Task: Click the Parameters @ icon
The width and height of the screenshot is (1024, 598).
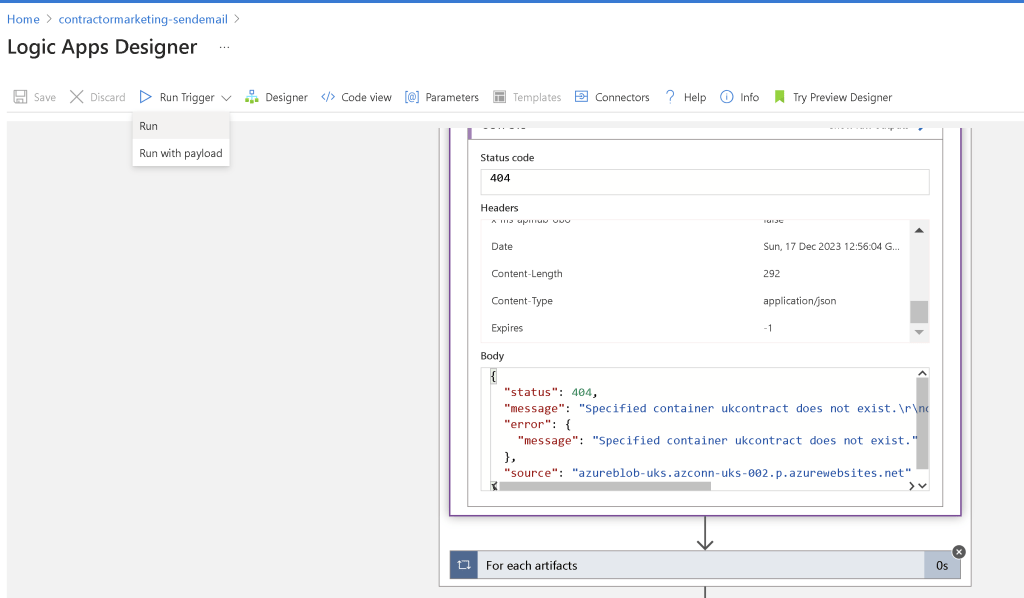Action: point(411,97)
